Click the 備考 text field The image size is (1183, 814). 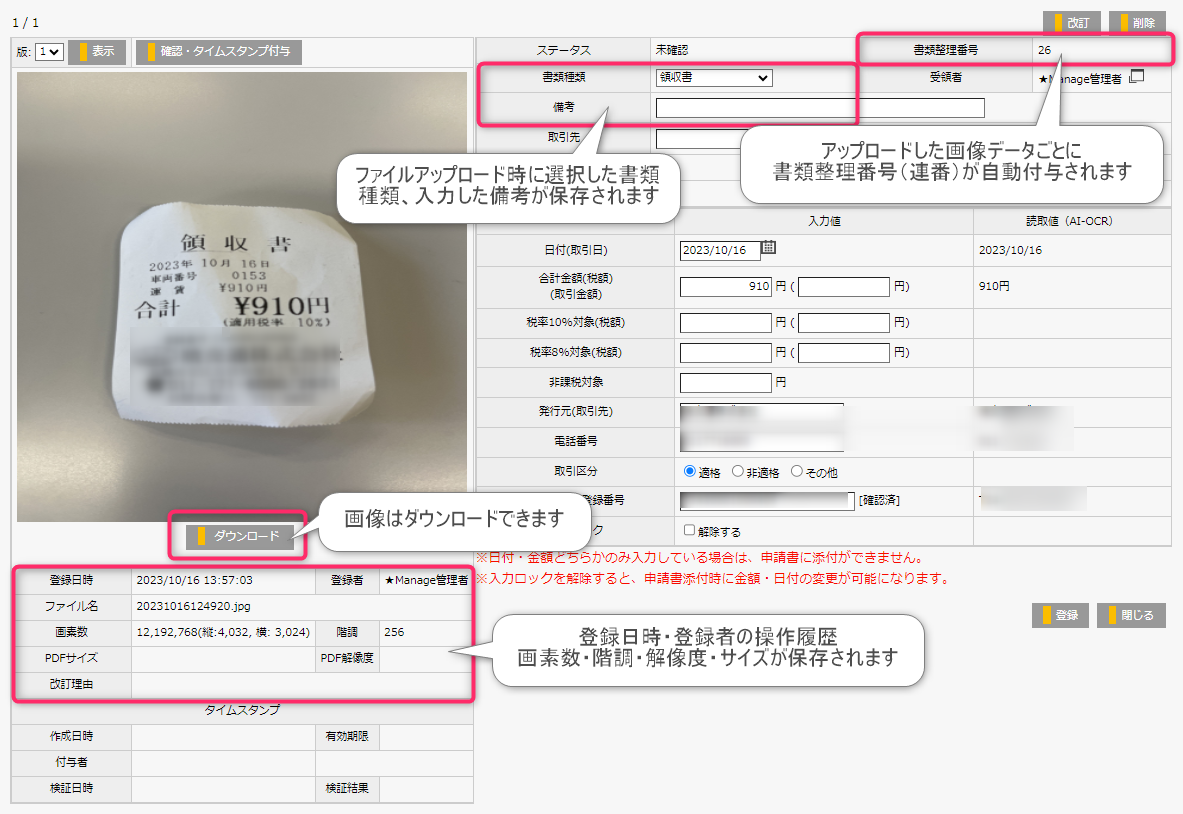click(820, 108)
